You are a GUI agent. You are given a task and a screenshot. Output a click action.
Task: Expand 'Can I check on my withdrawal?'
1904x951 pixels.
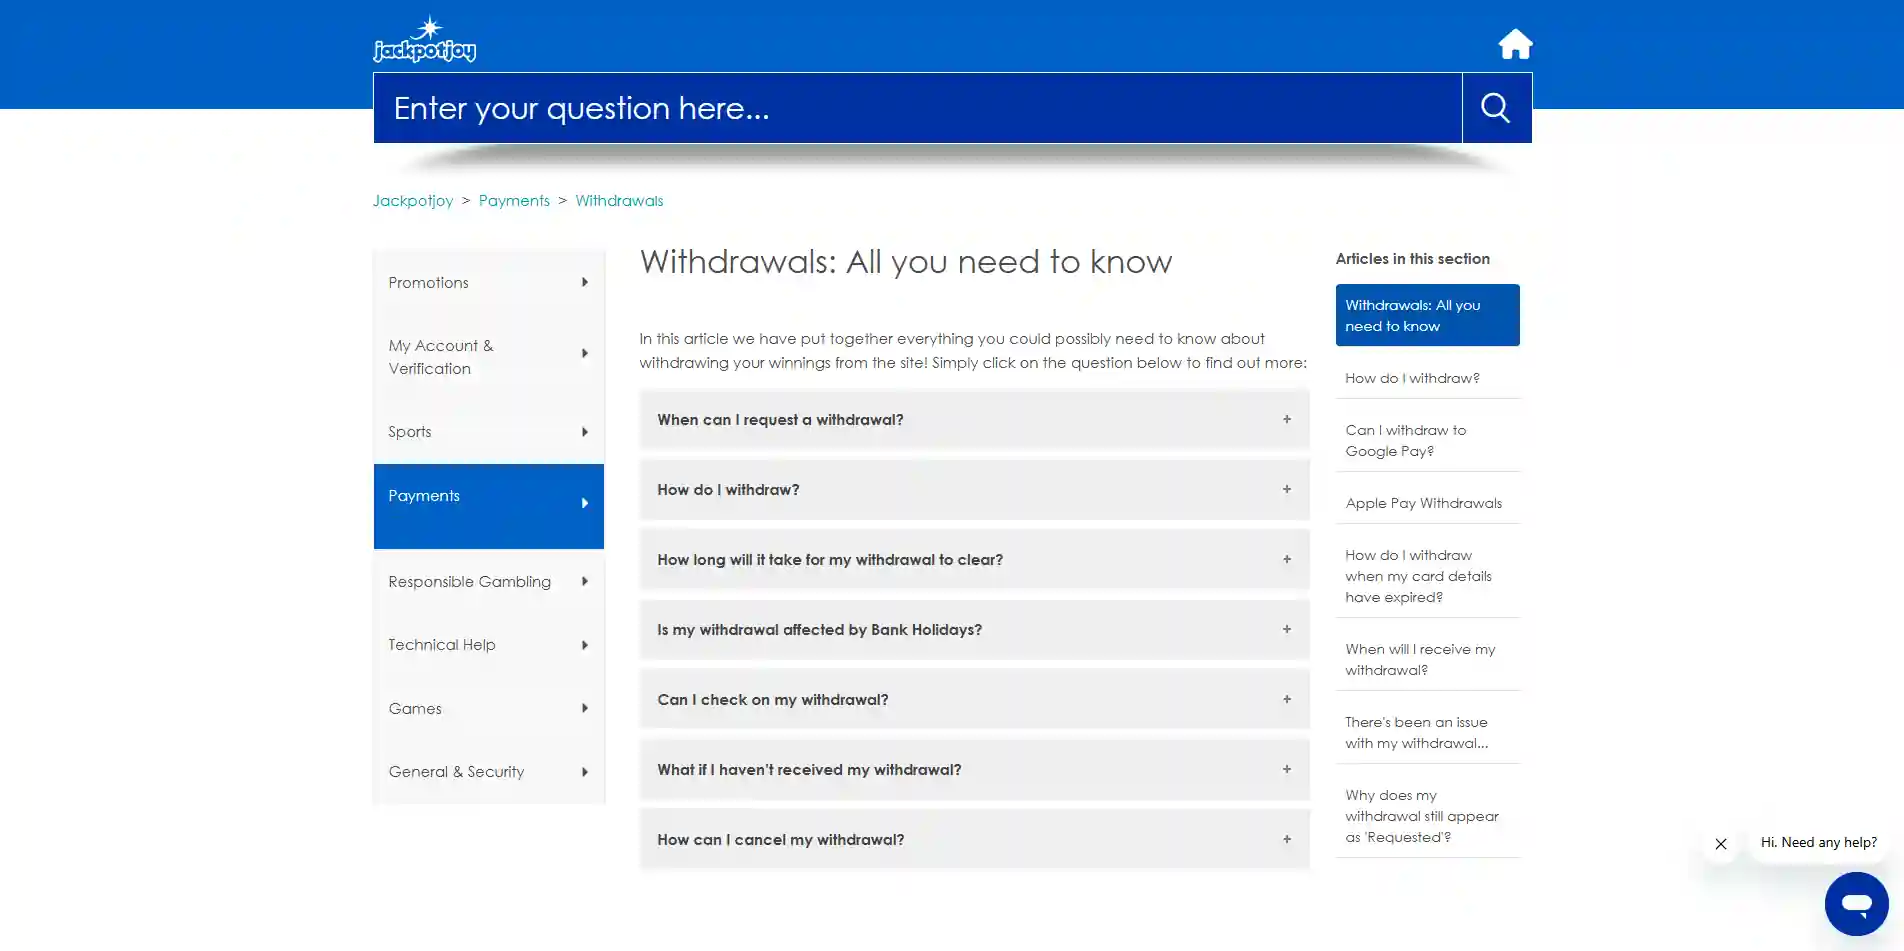pyautogui.click(x=975, y=700)
